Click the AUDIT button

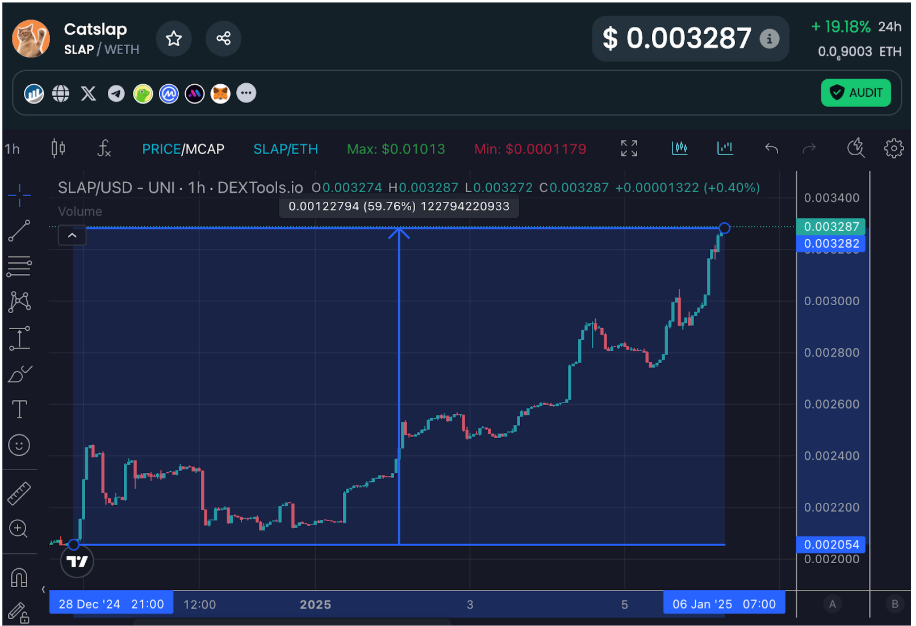click(856, 93)
